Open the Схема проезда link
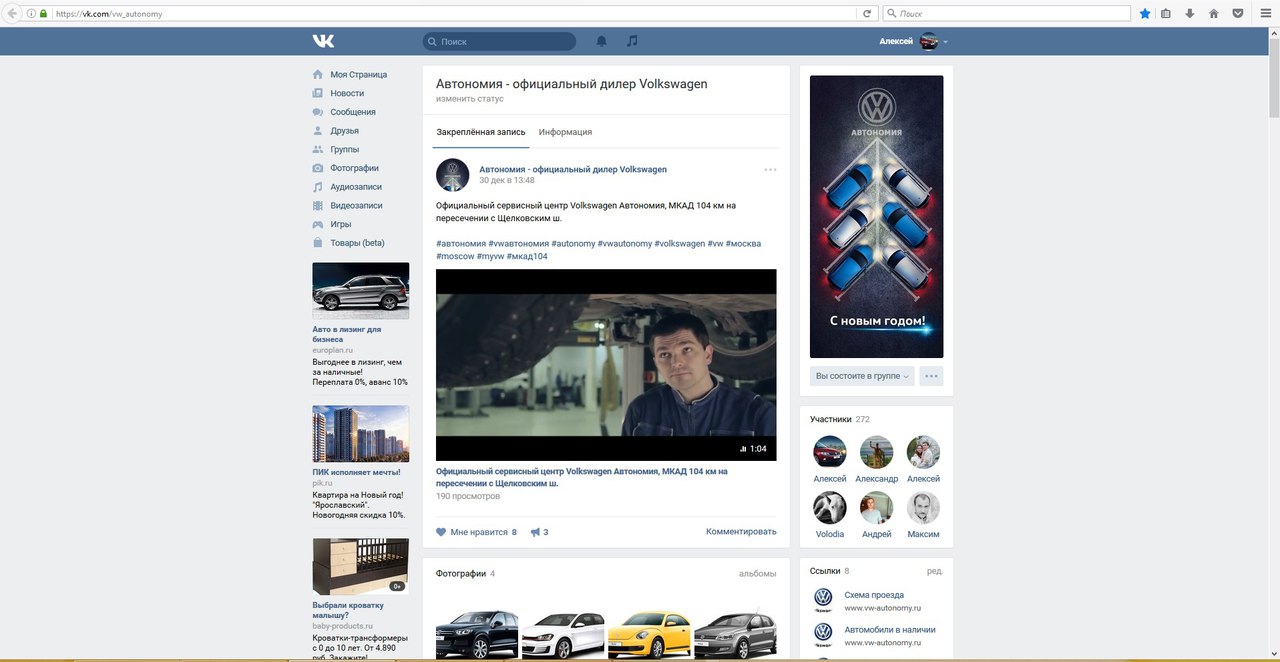This screenshot has width=1280, height=662. (x=874, y=595)
